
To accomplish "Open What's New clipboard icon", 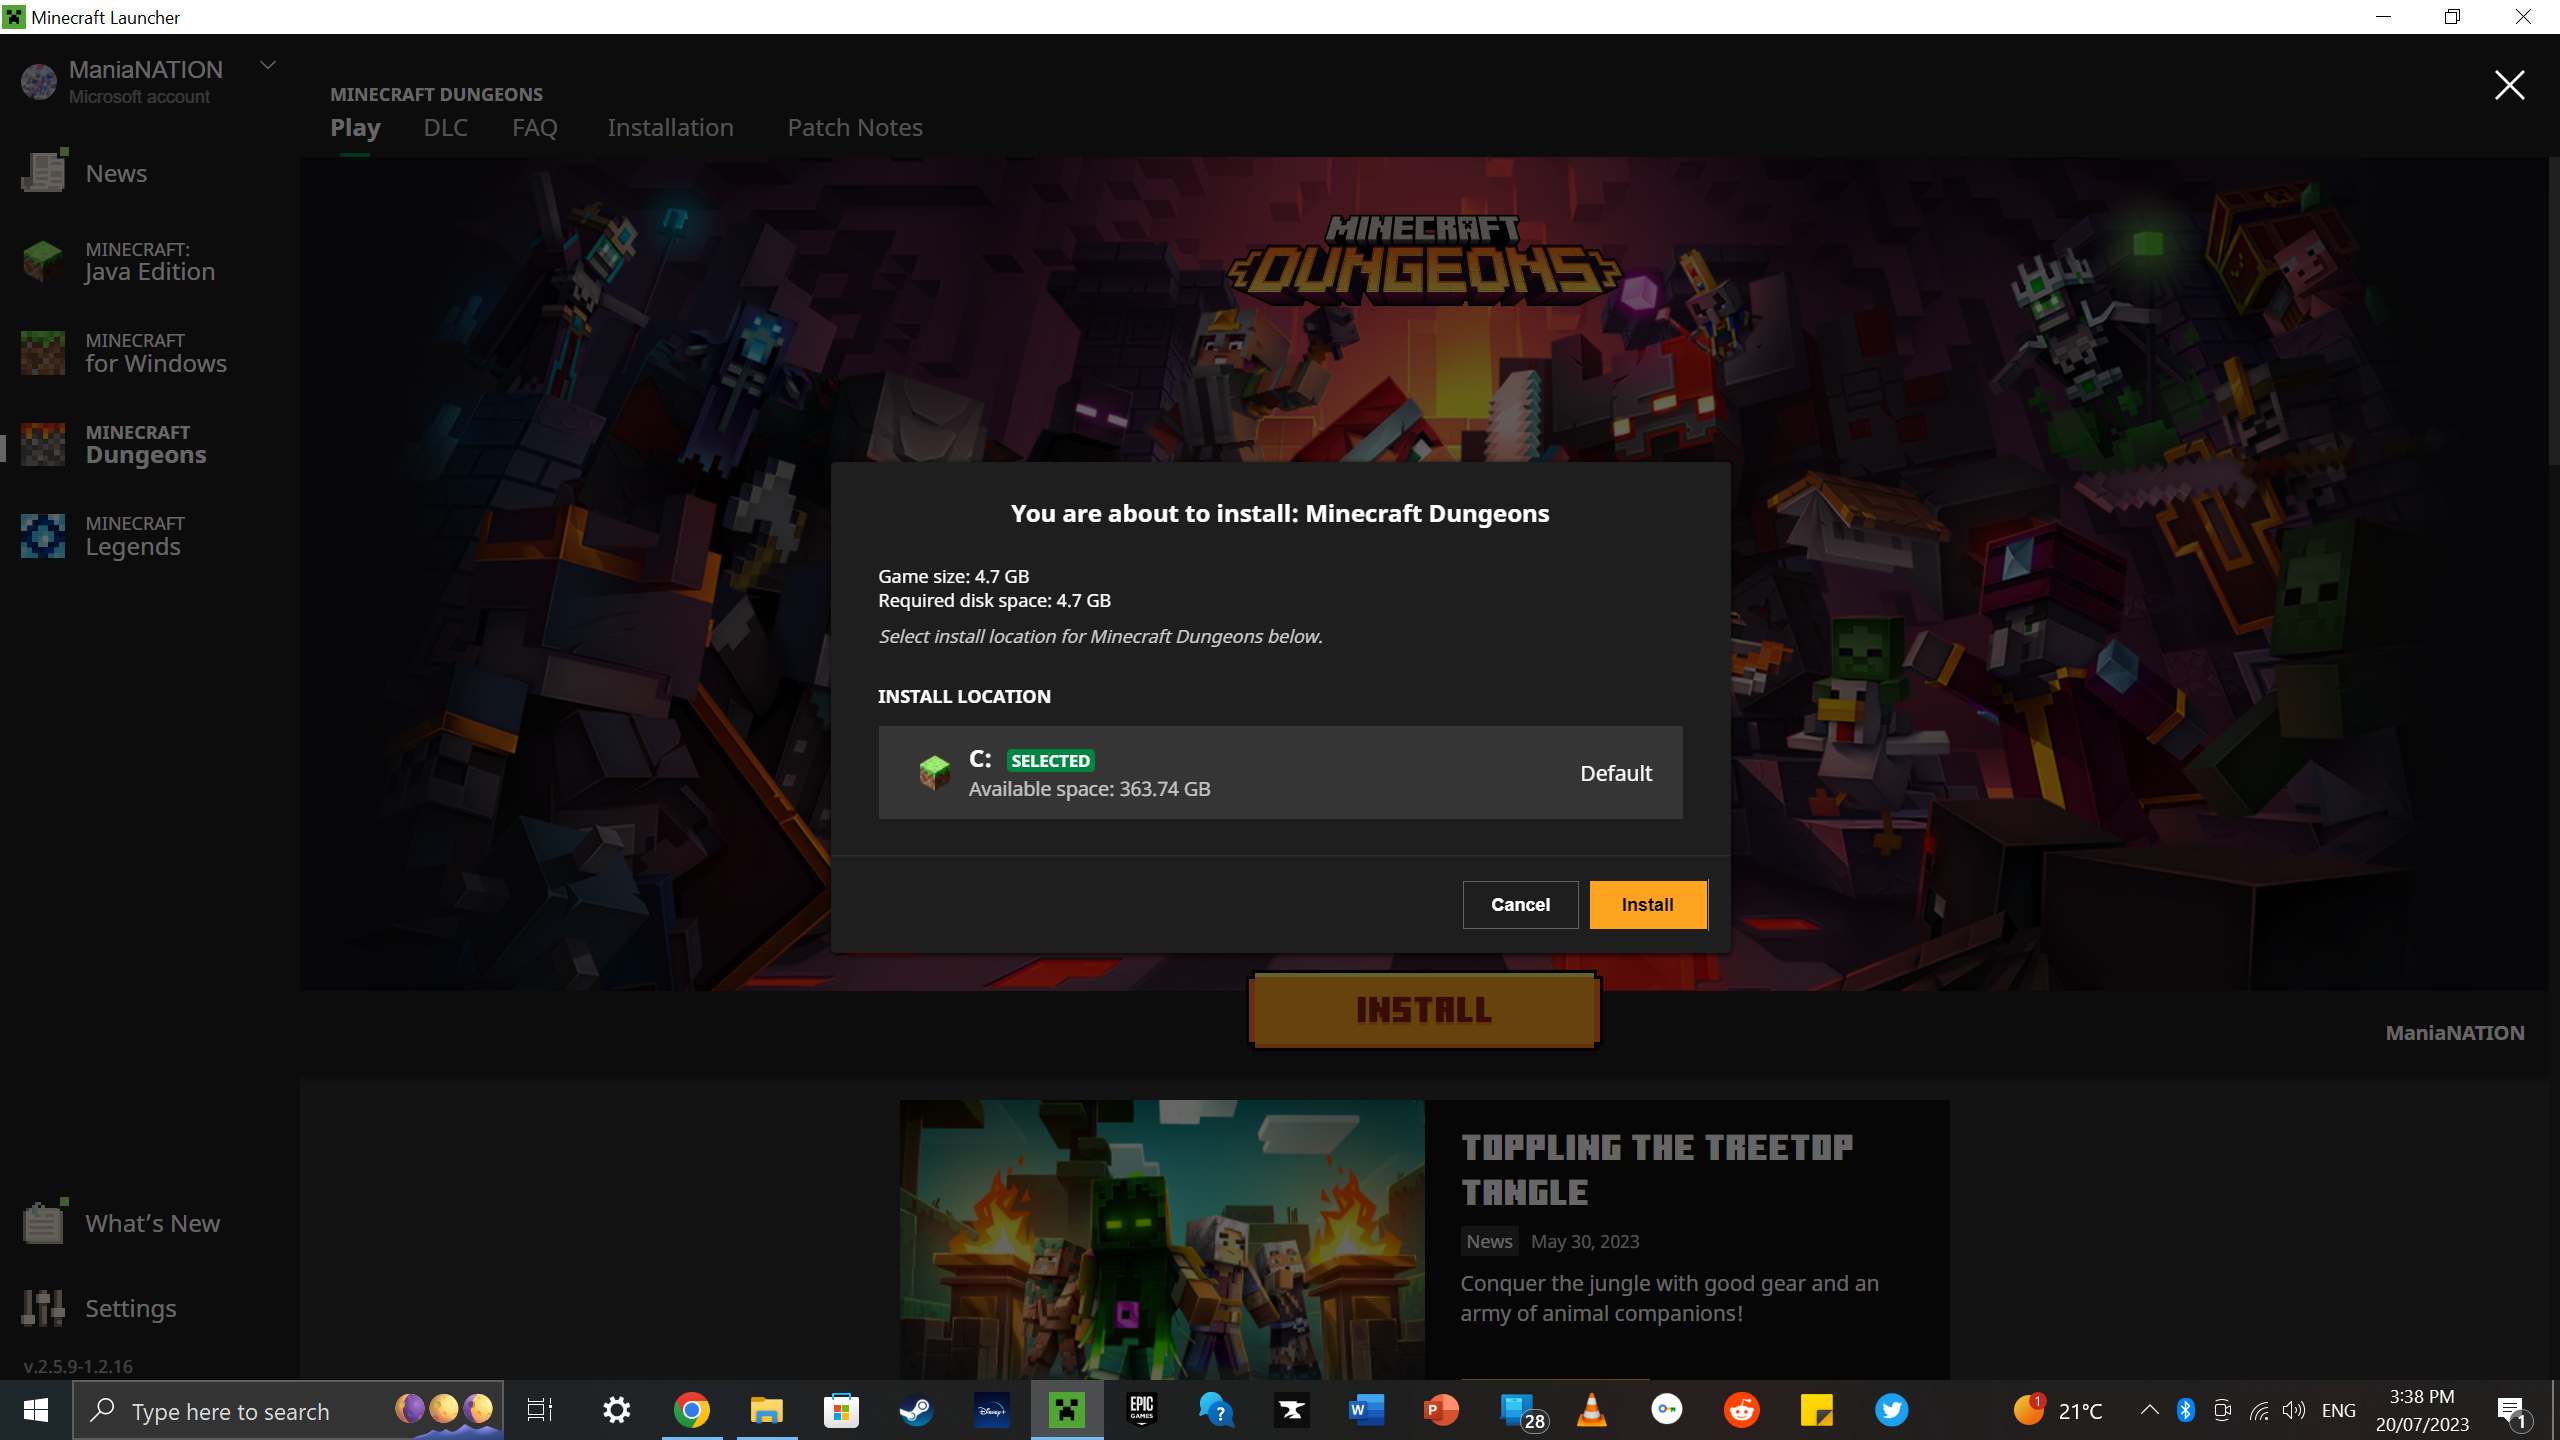I will pos(43,1222).
